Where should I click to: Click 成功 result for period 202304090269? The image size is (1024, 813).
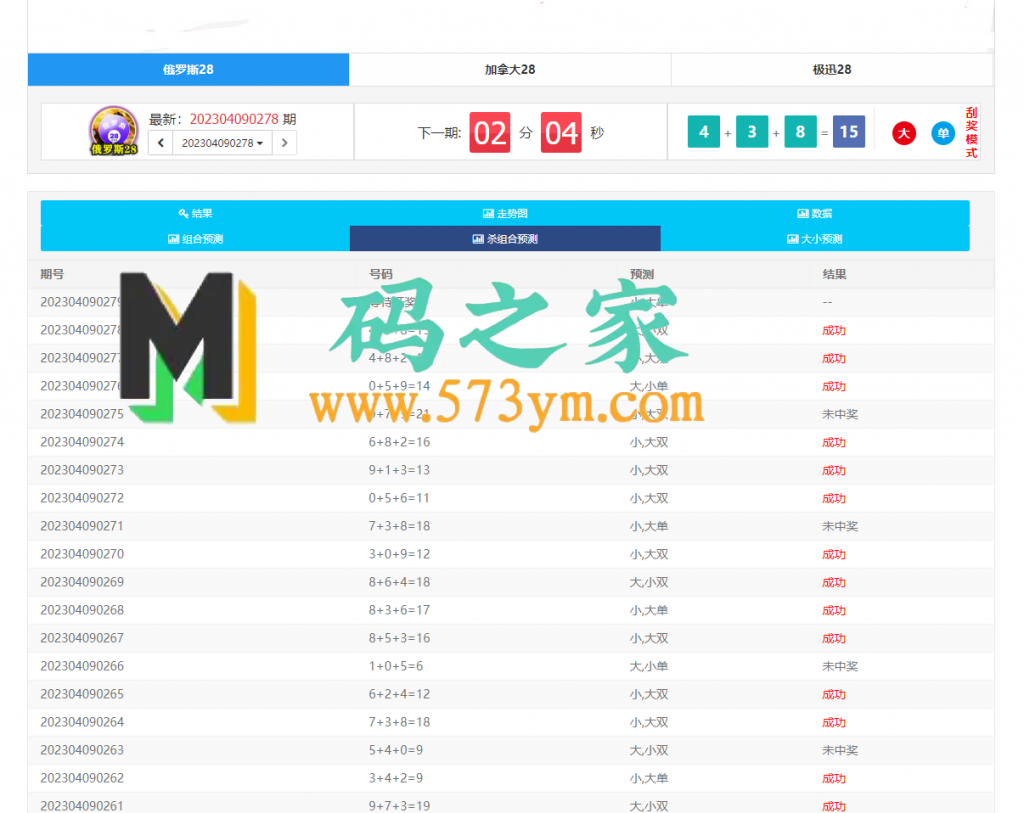tap(834, 582)
